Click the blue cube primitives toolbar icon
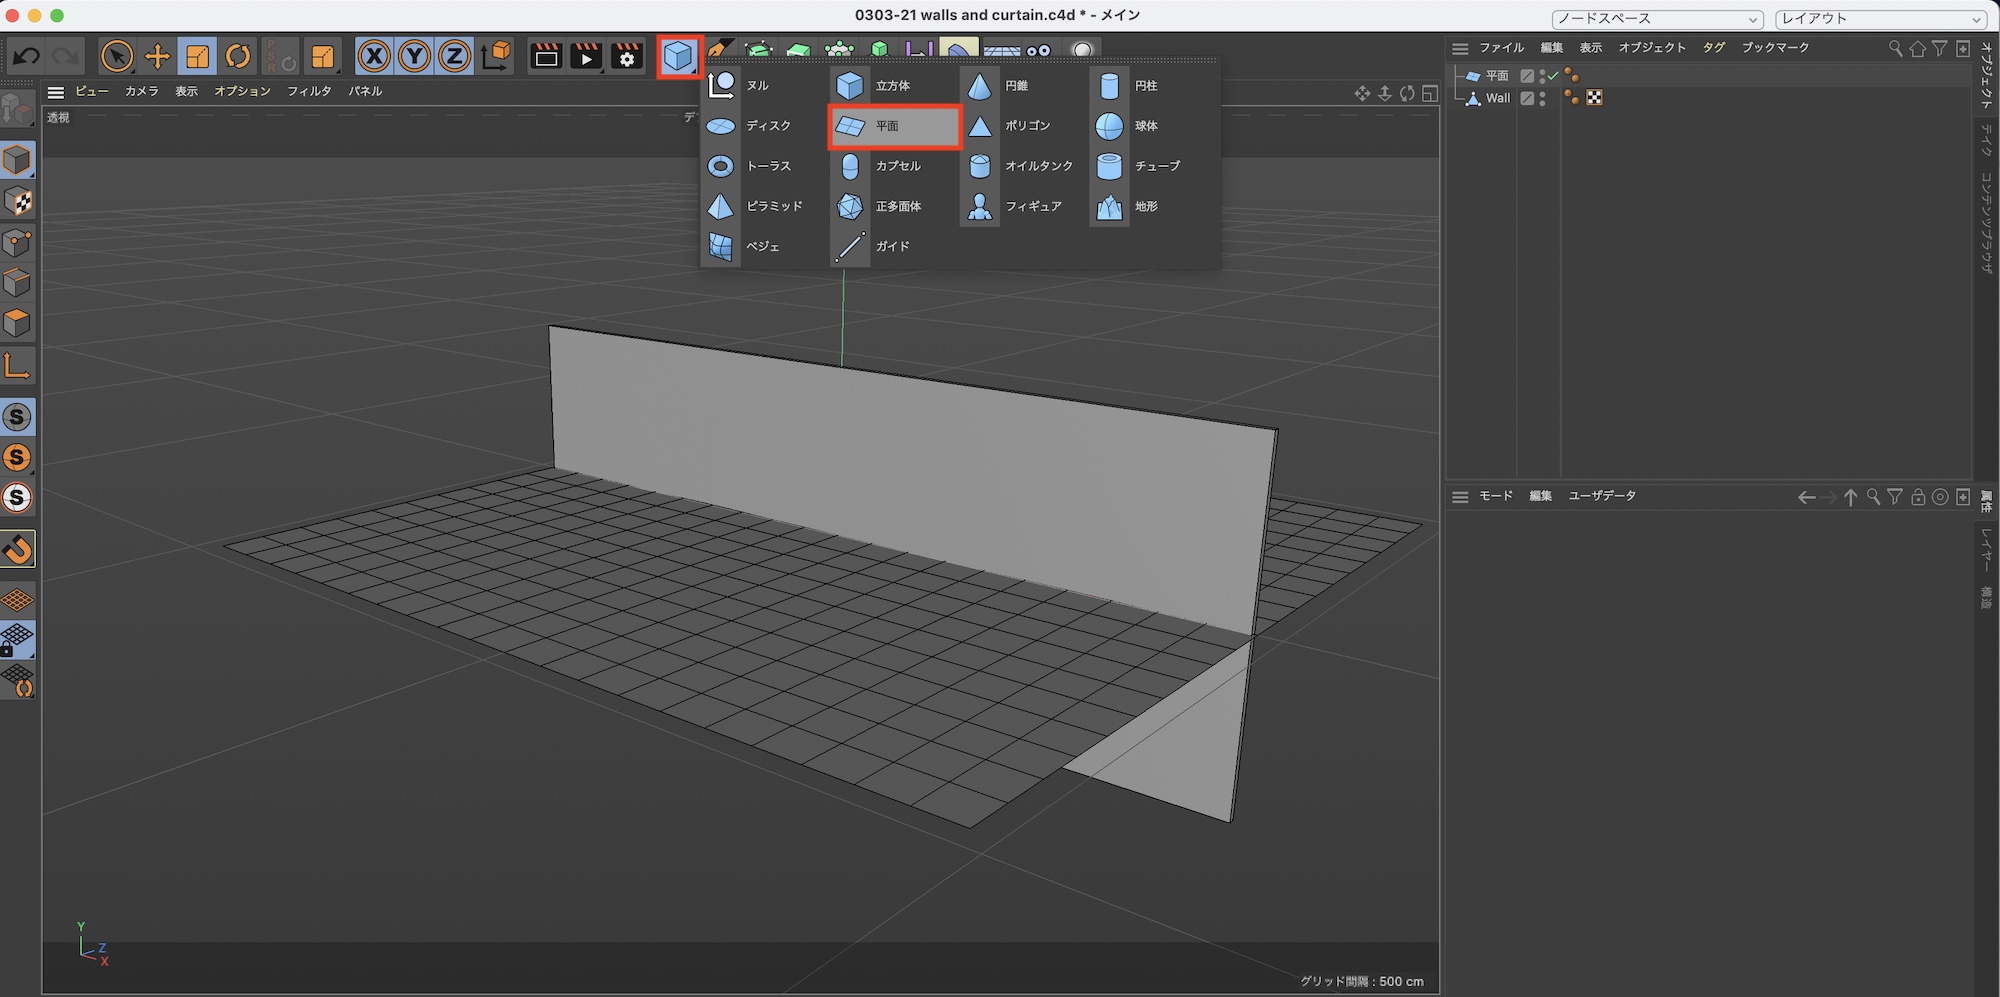2000x997 pixels. pyautogui.click(x=679, y=56)
